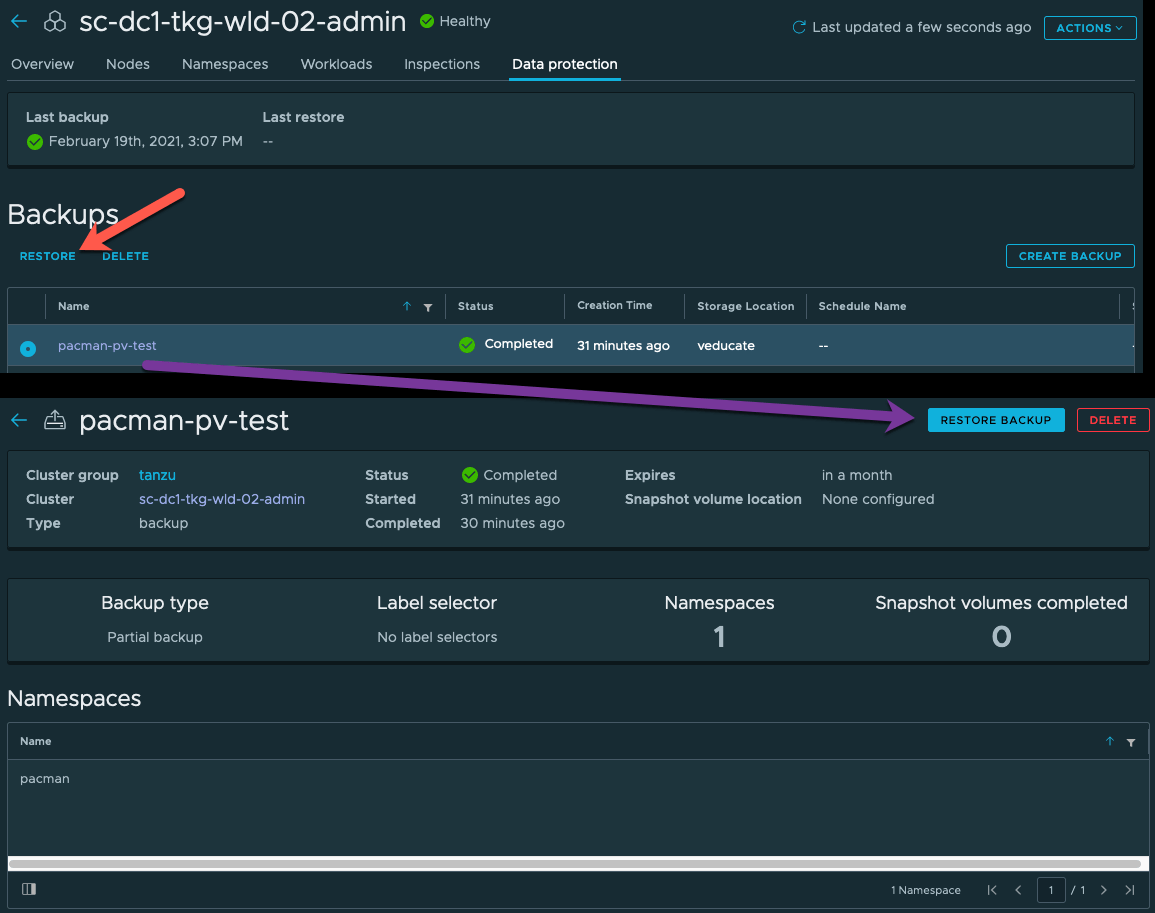Sort backups by Name using arrow icon
The image size is (1155, 913).
(407, 306)
